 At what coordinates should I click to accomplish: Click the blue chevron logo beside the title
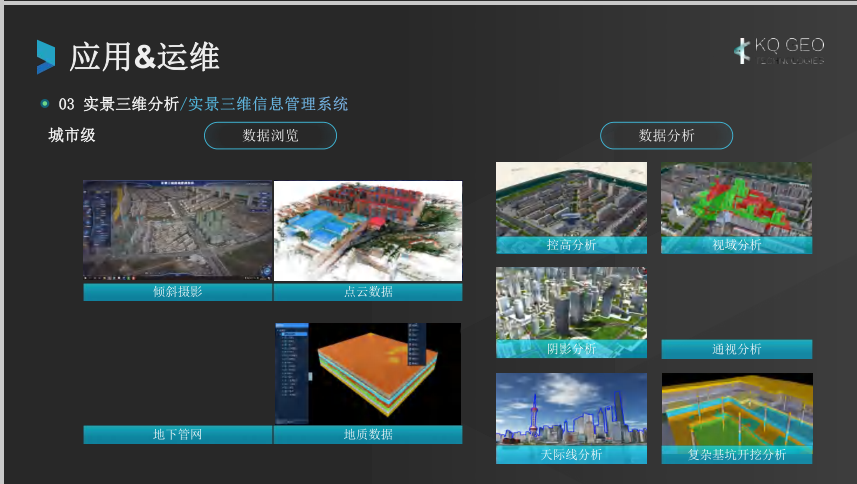(x=45, y=57)
